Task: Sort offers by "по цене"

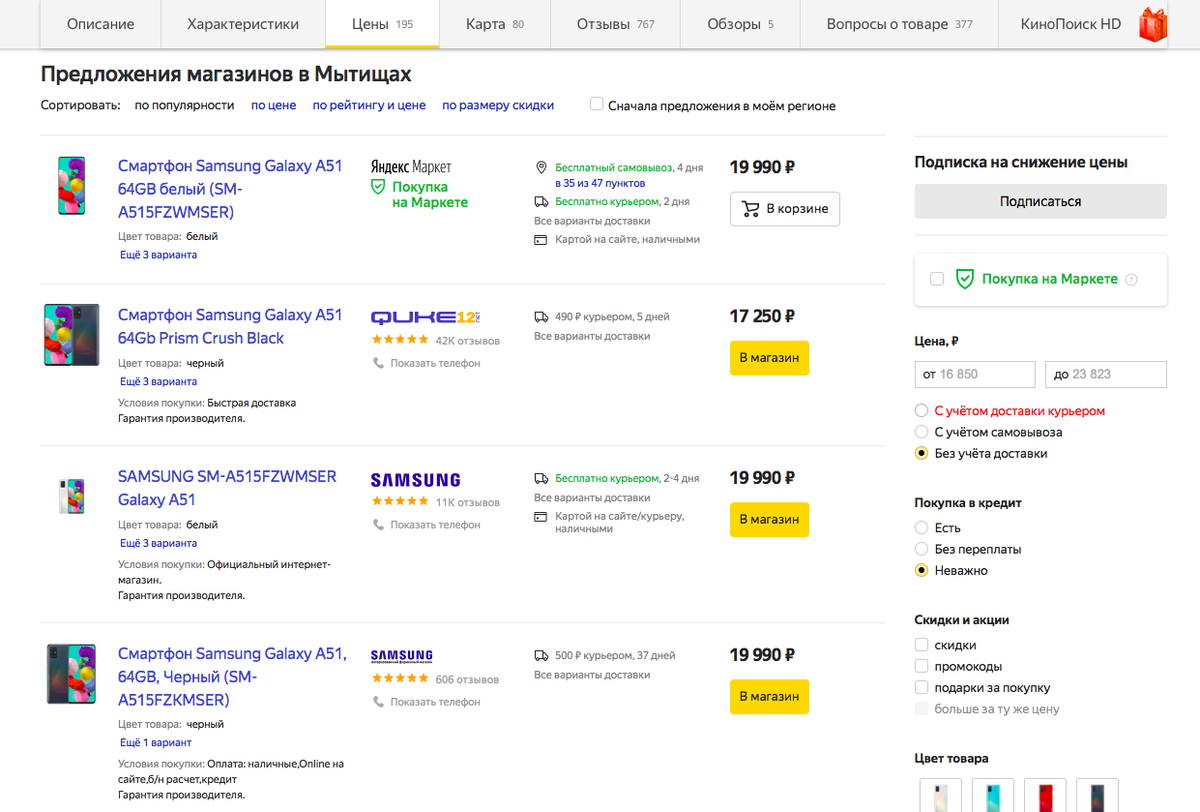Action: tap(273, 104)
